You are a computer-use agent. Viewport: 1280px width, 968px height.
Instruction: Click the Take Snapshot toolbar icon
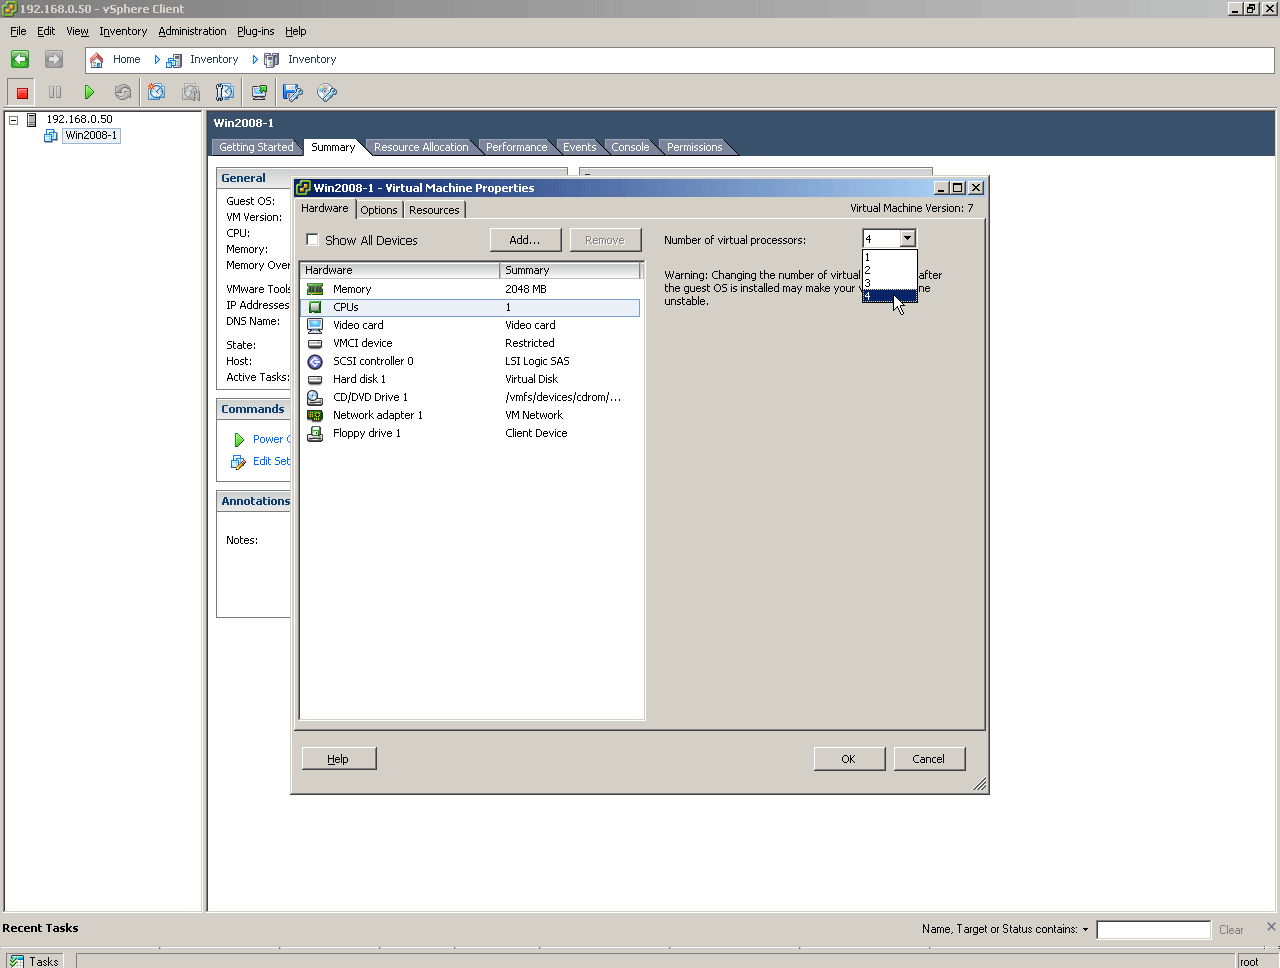coord(157,93)
